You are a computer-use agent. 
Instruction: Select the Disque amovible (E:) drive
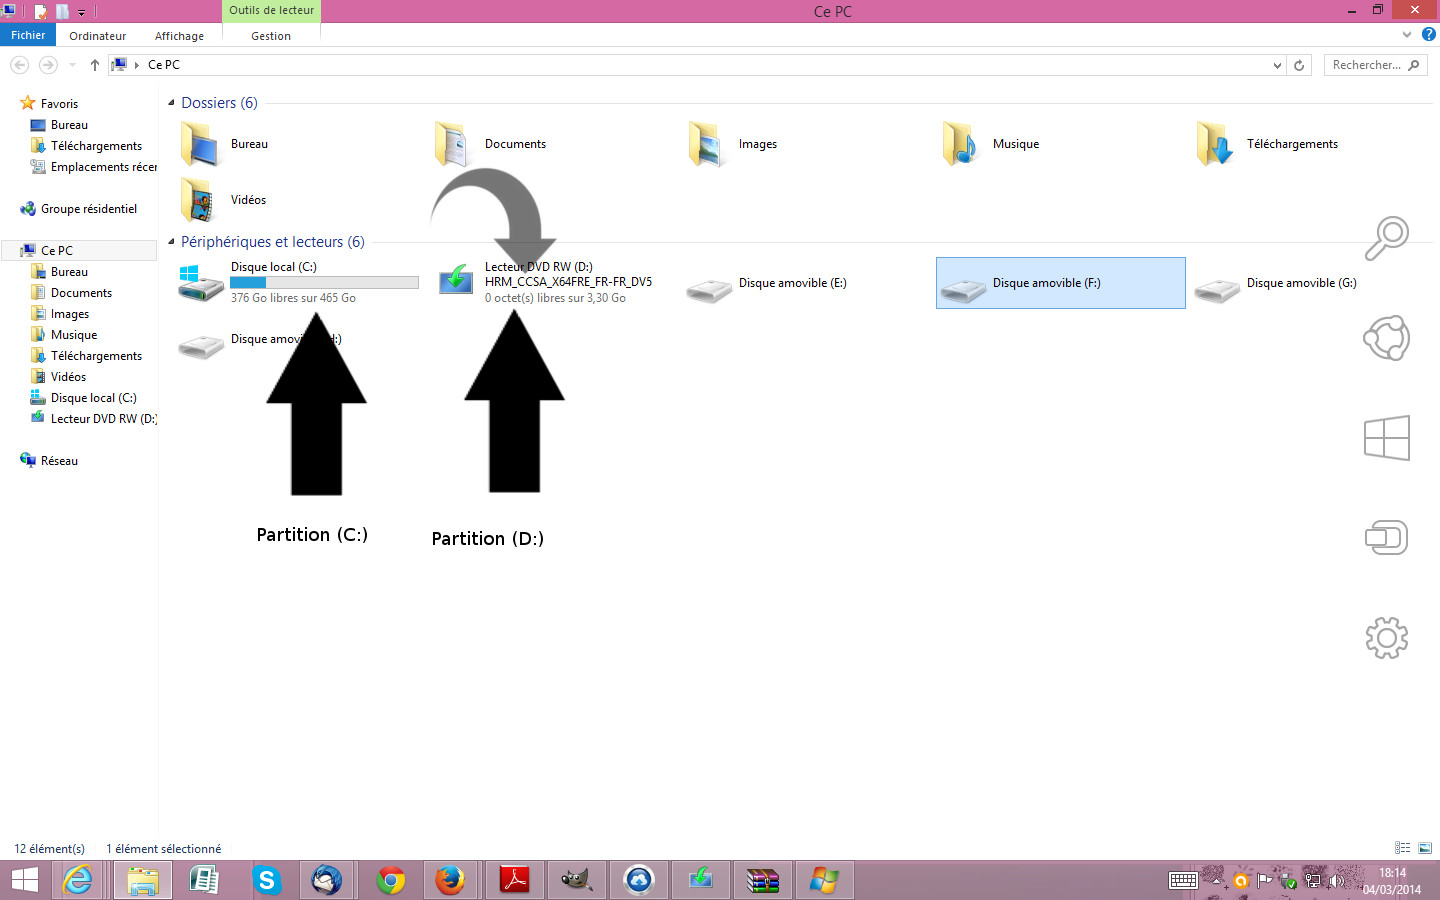click(807, 283)
